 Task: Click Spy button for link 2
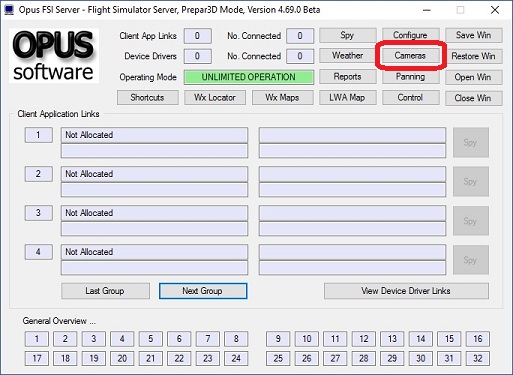click(471, 182)
